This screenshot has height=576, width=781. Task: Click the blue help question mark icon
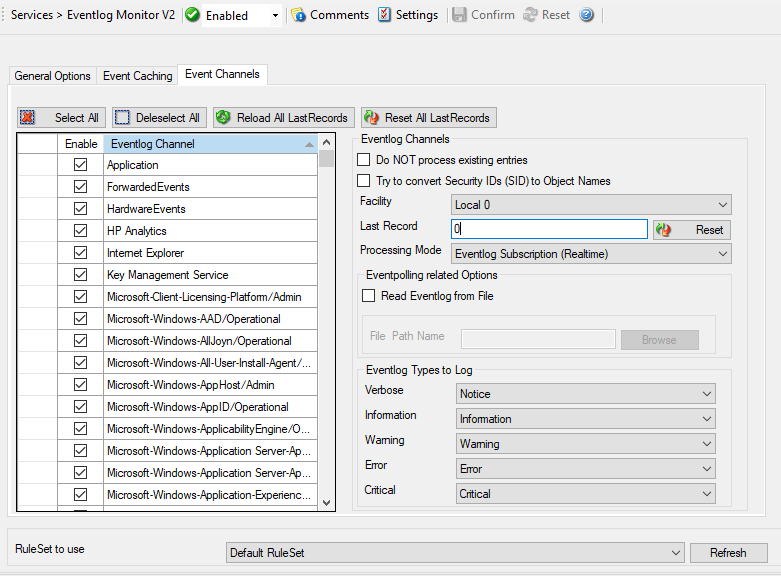pyautogui.click(x=587, y=15)
